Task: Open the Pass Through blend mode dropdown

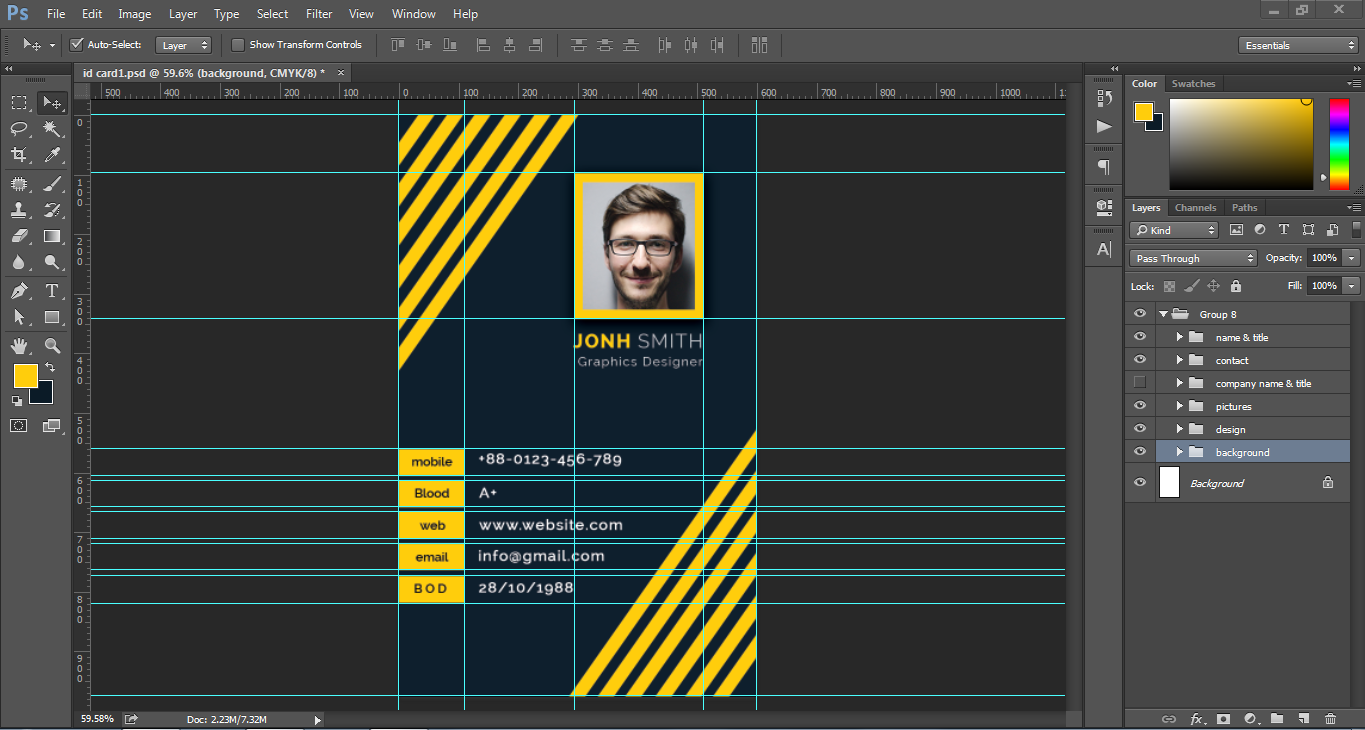Action: (x=1193, y=258)
